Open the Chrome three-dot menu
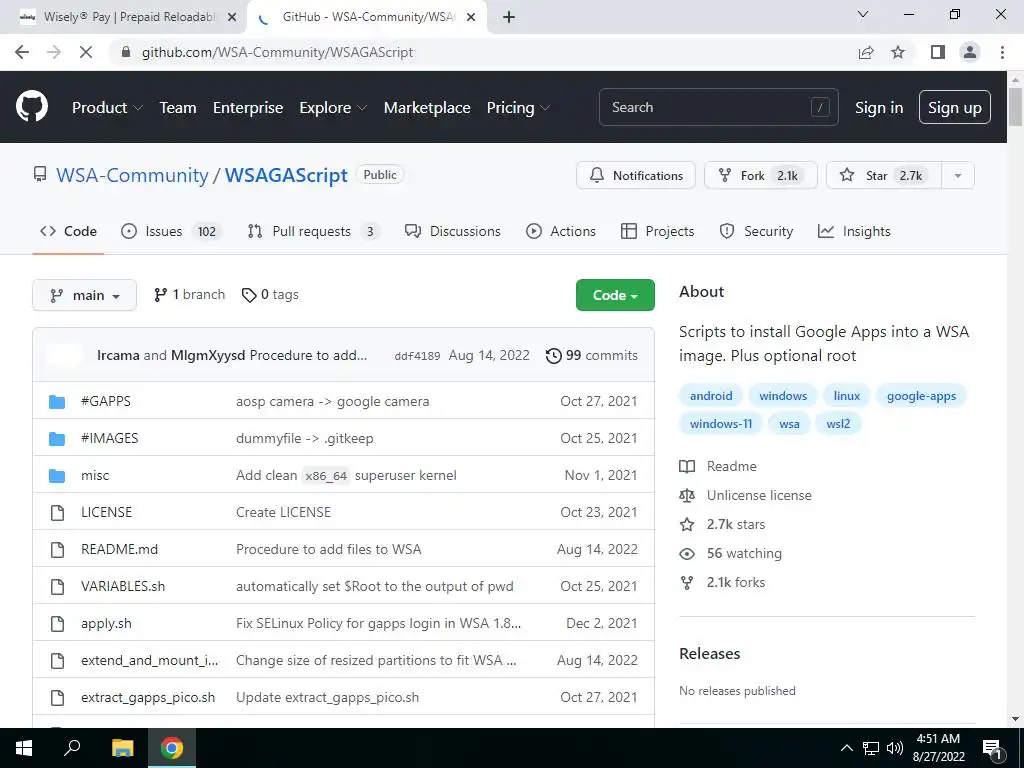 click(1002, 52)
